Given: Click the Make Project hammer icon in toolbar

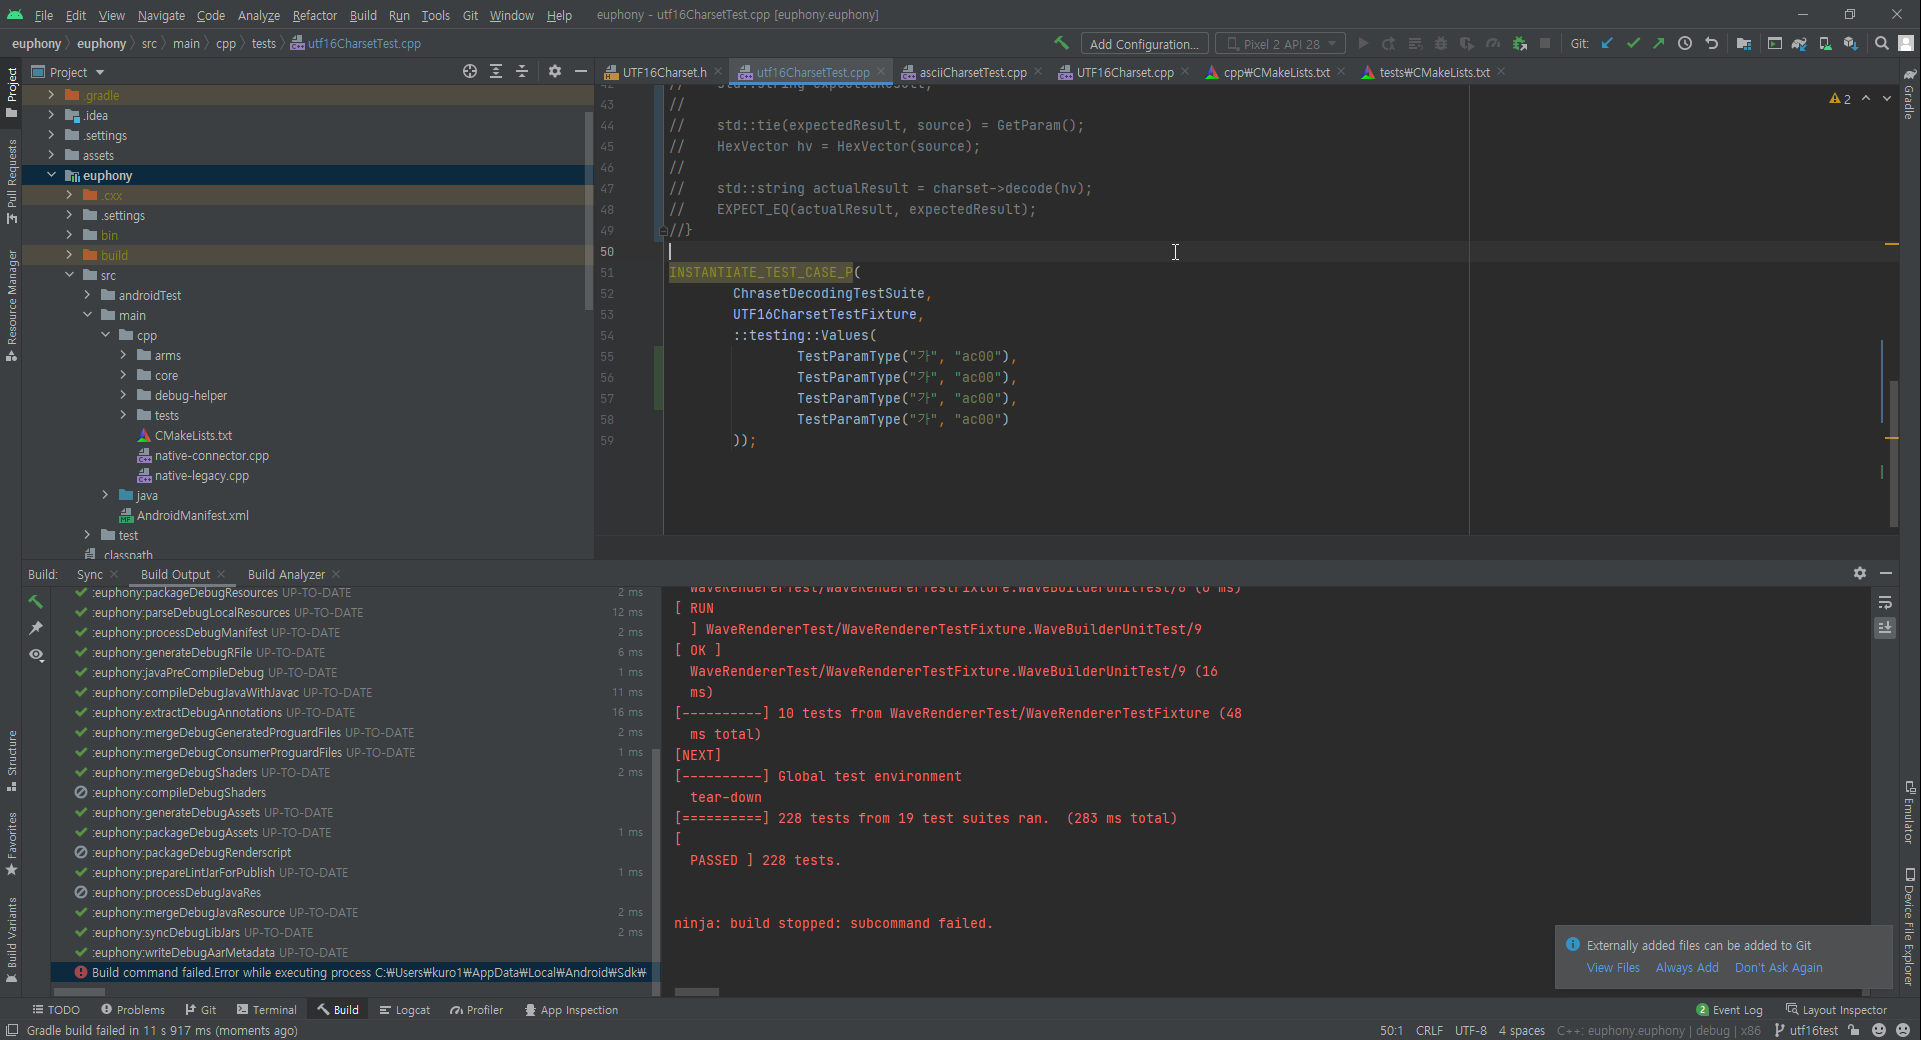Looking at the screenshot, I should pos(1061,43).
